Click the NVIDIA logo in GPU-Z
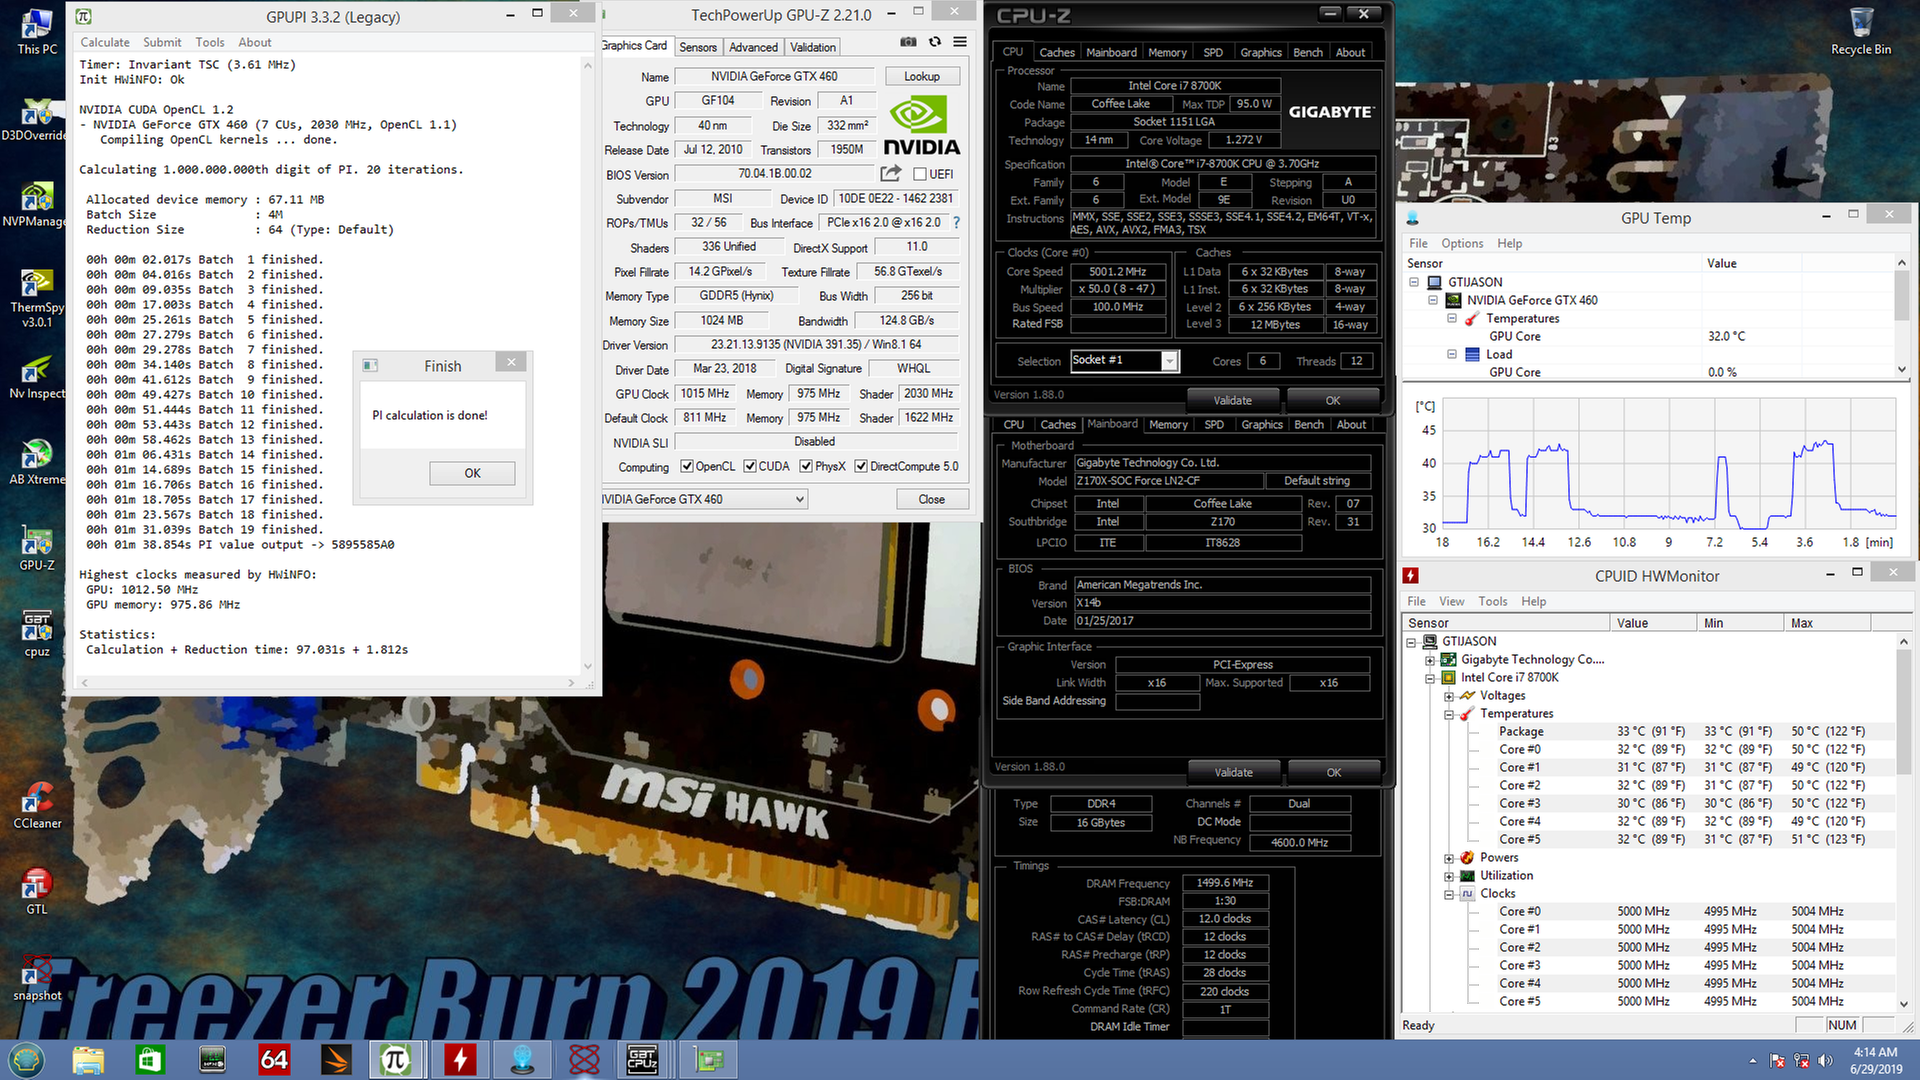1920x1080 pixels. pos(921,126)
